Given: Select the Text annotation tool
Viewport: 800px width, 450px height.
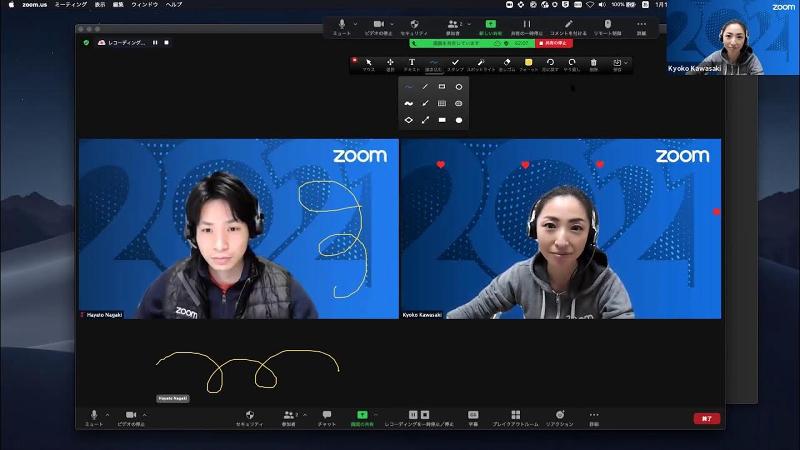Looking at the screenshot, I should 411,63.
